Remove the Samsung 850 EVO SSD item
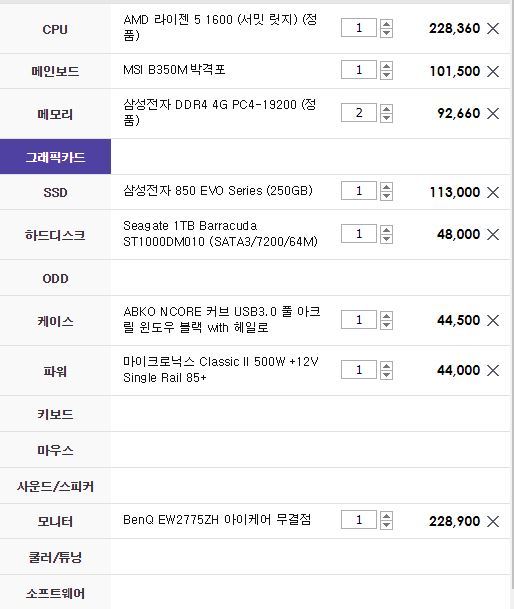The height and width of the screenshot is (609, 514). point(493,192)
